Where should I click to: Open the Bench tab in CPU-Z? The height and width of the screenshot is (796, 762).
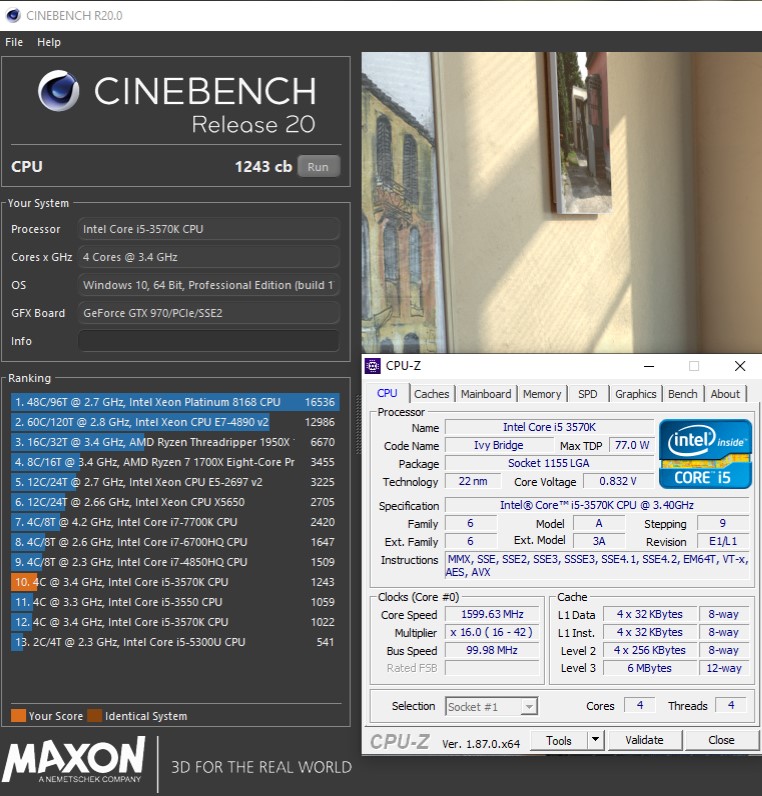(683, 394)
